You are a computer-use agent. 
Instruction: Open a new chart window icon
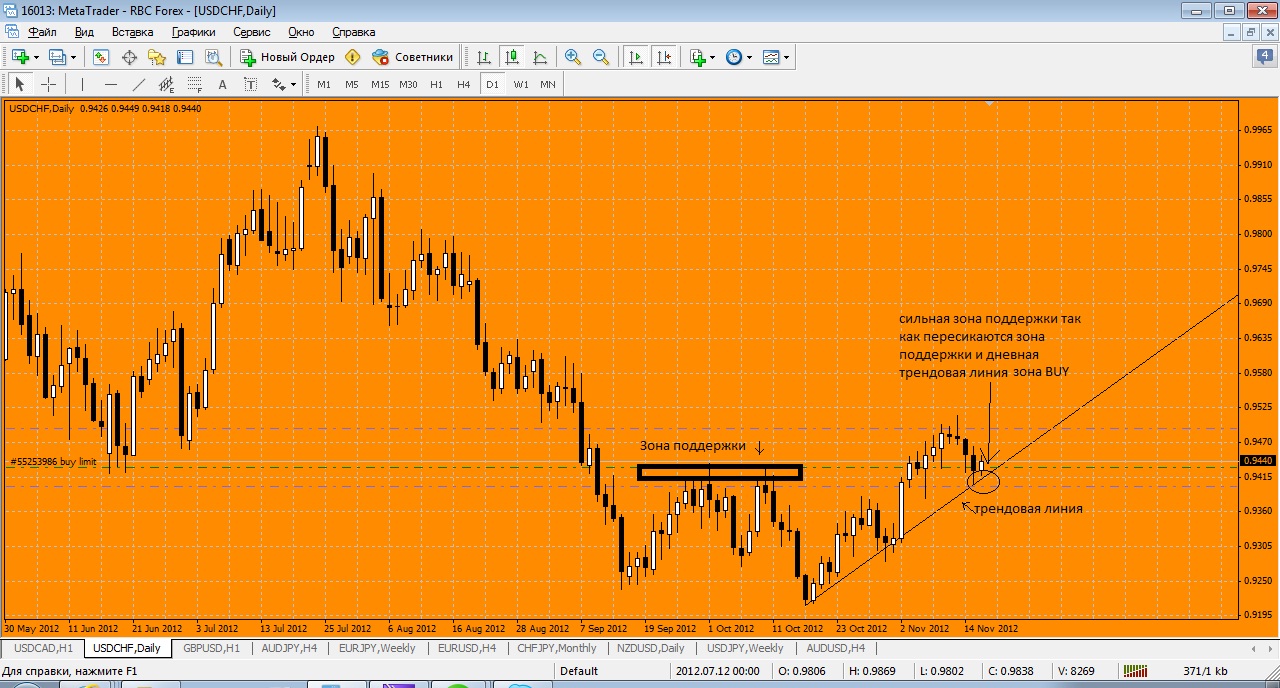point(19,57)
